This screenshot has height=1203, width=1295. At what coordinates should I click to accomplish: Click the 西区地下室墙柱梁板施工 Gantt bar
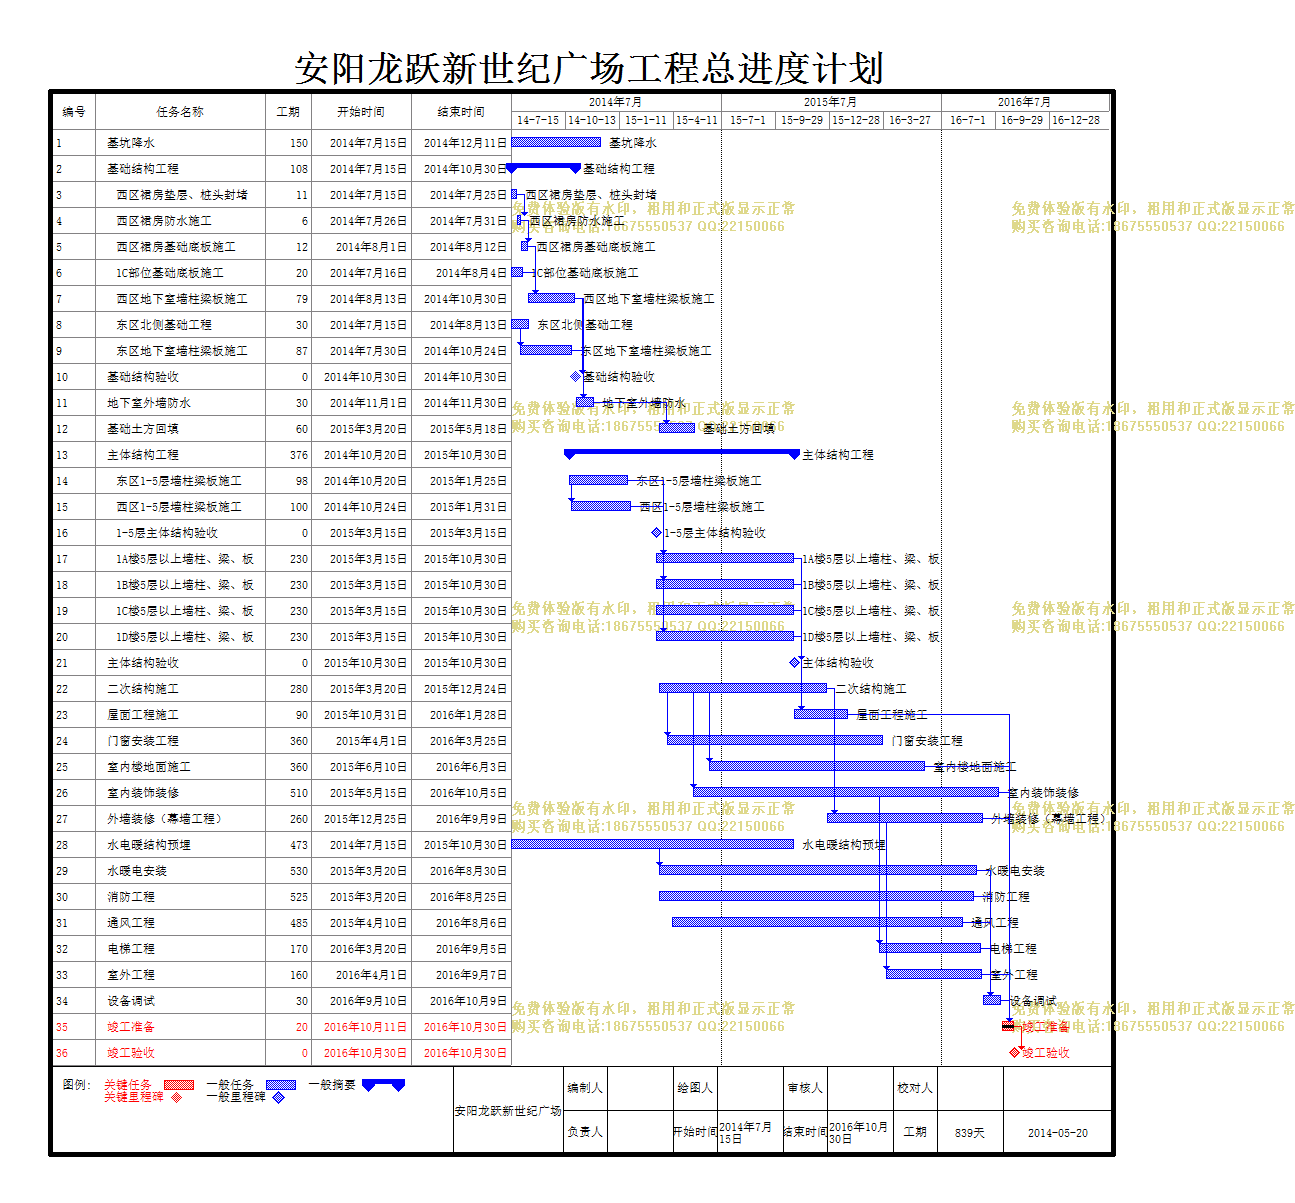552,298
